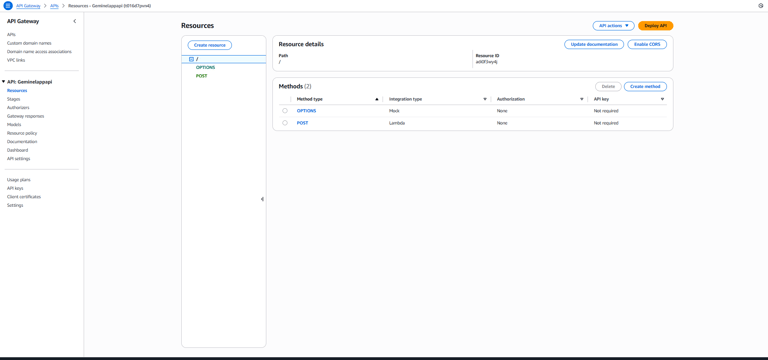Click Update documentation button

tap(594, 44)
